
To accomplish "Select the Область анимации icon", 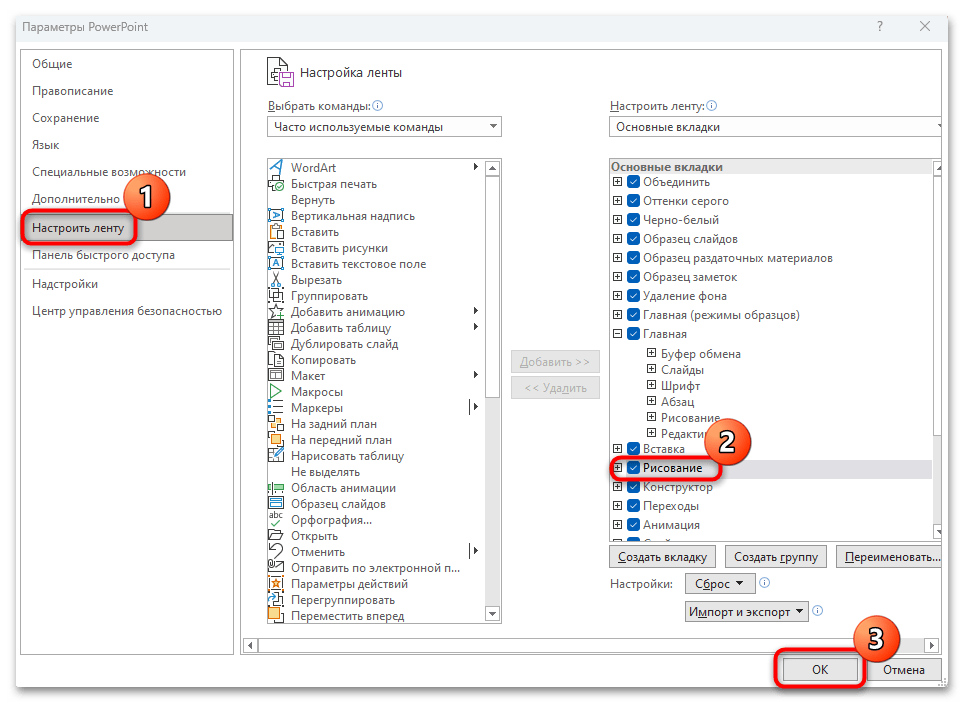I will [x=276, y=487].
